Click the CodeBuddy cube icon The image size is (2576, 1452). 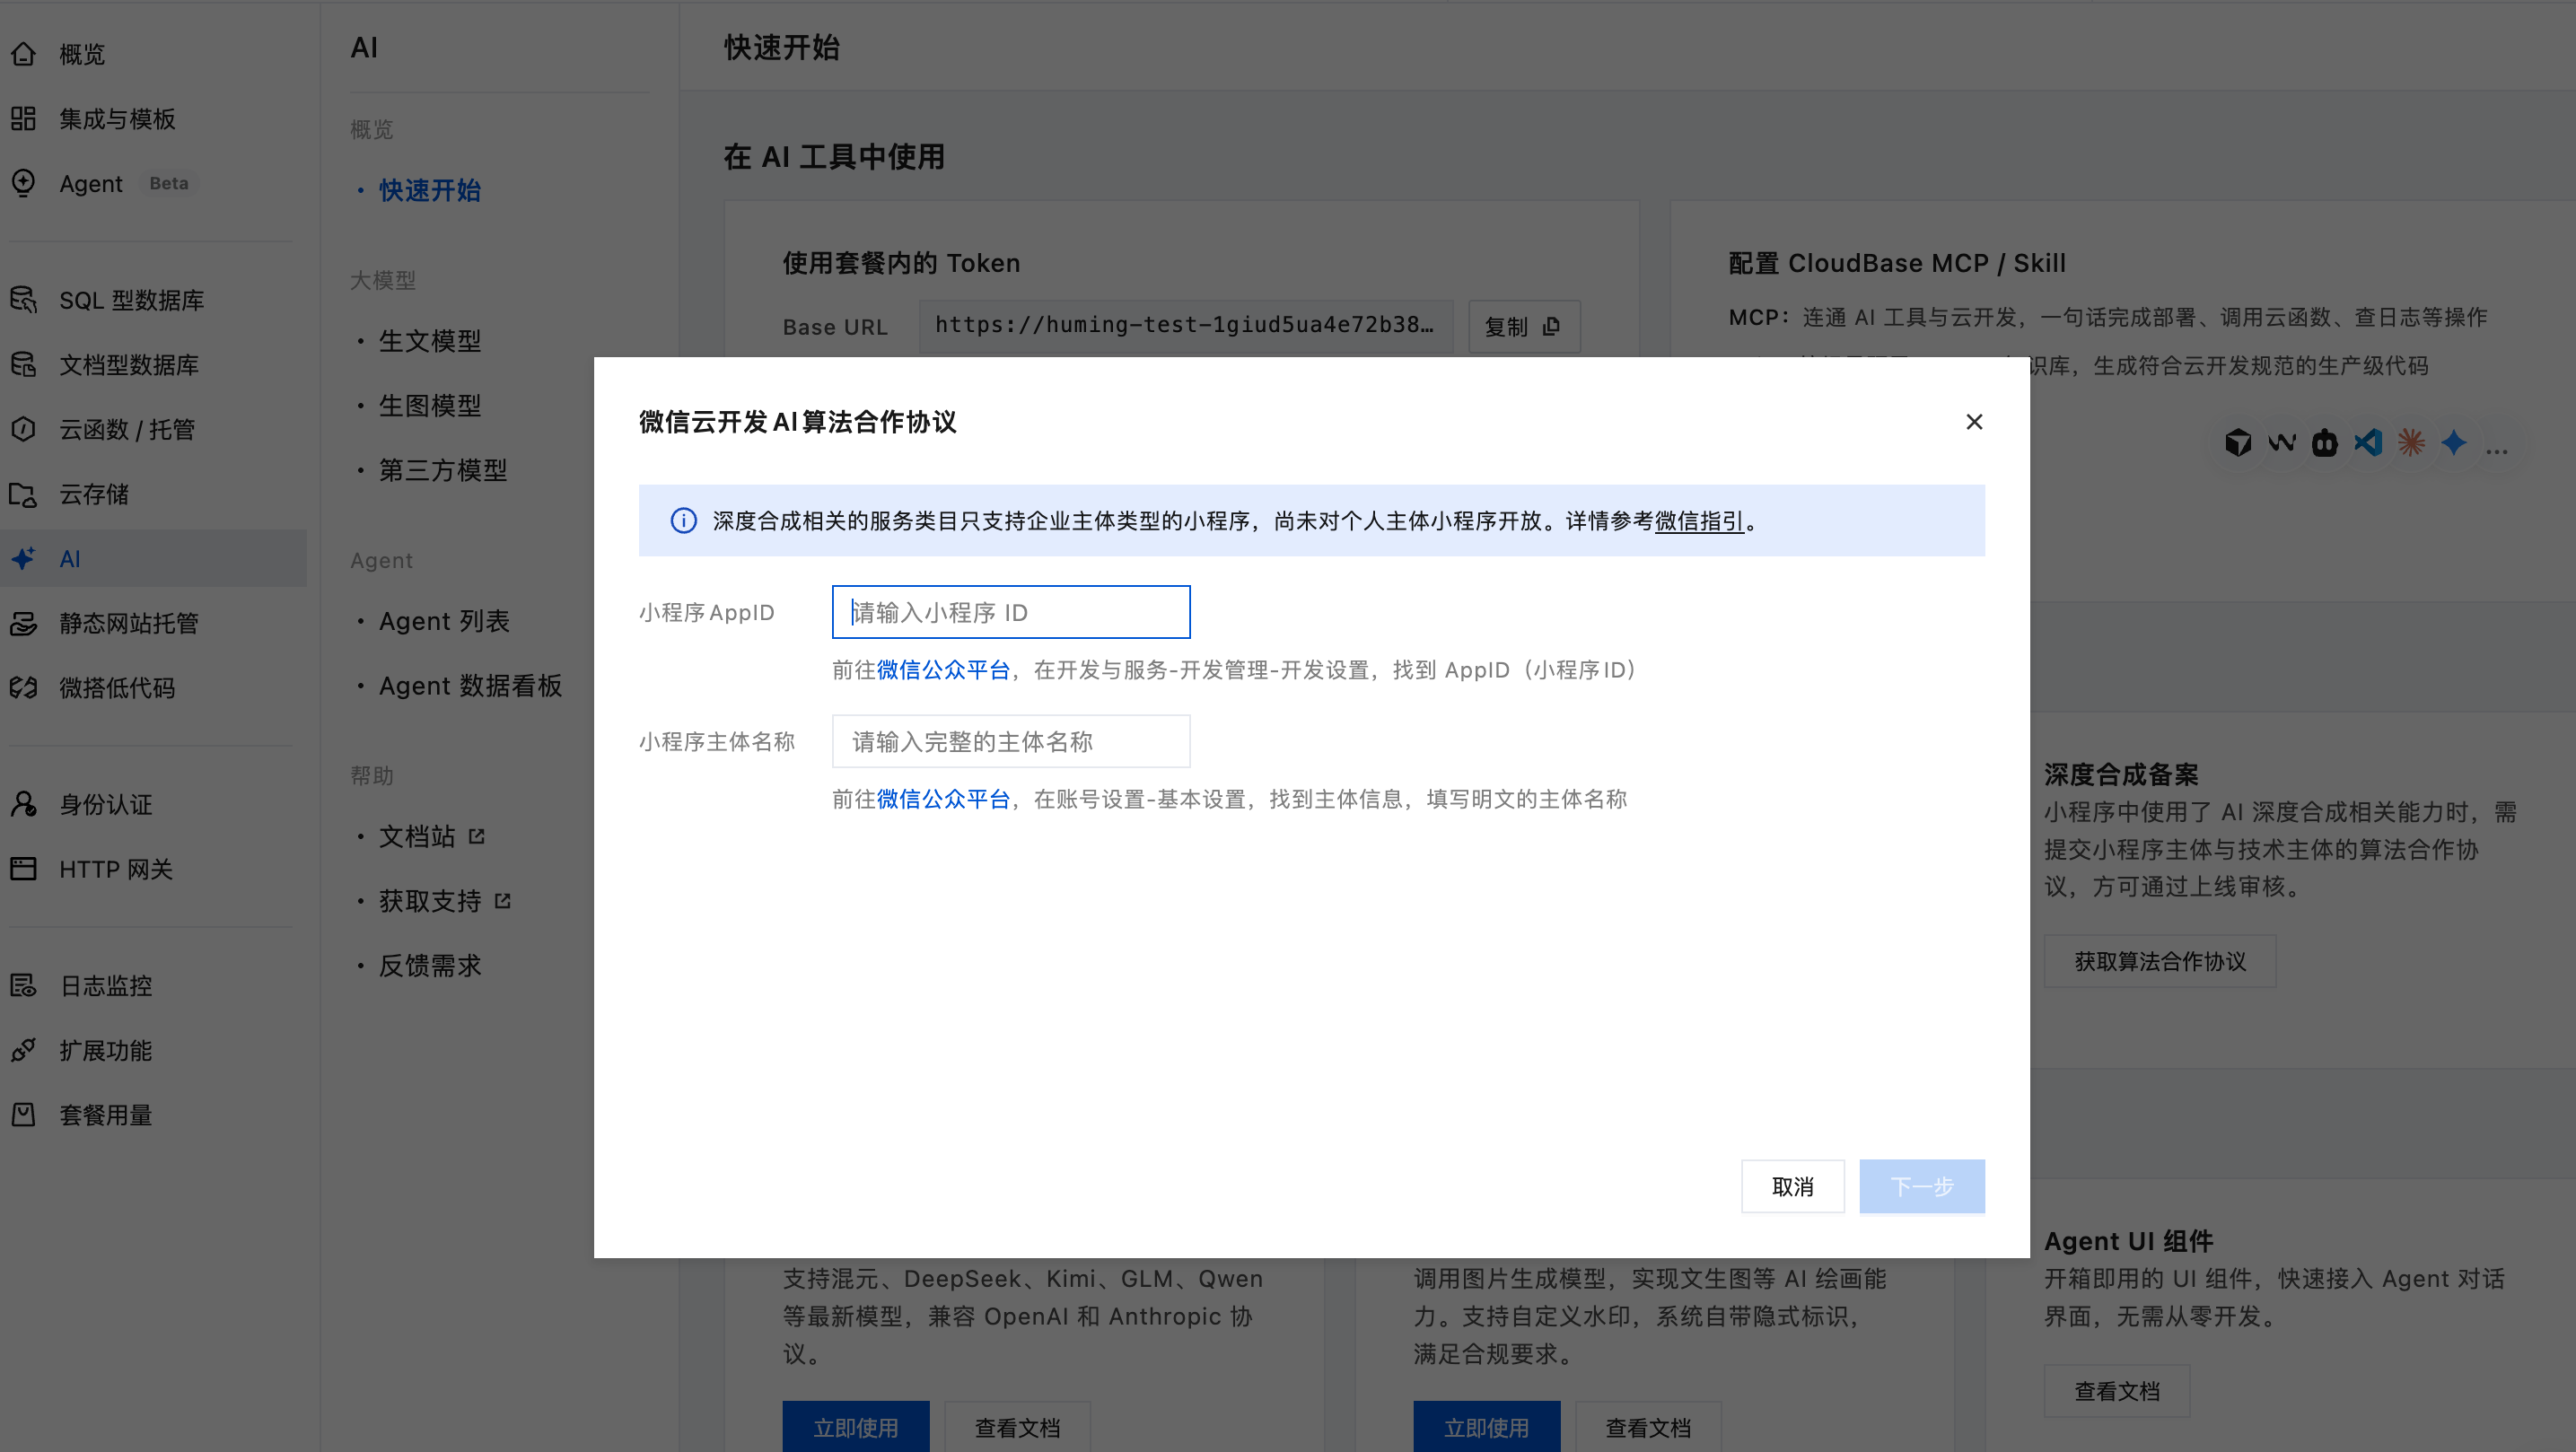pos(2238,442)
